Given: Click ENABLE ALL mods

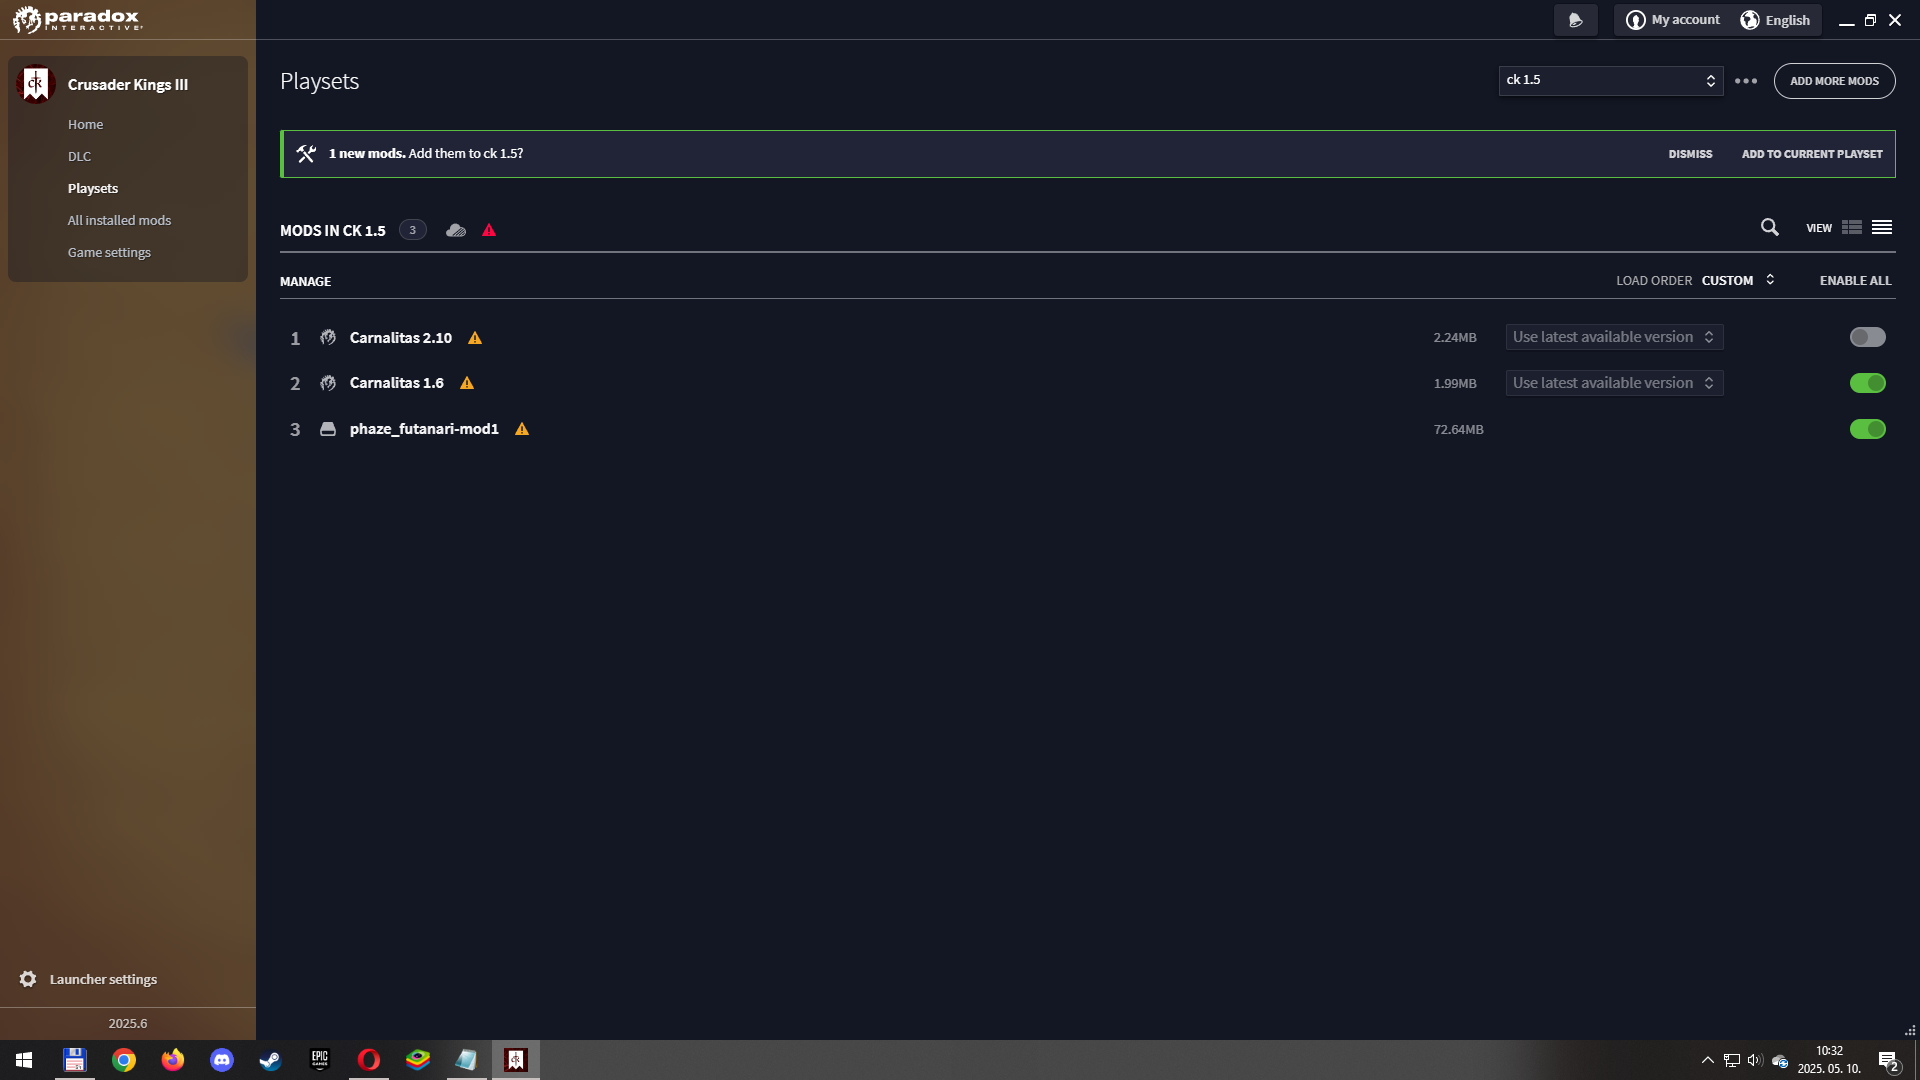Looking at the screenshot, I should pos(1855,281).
